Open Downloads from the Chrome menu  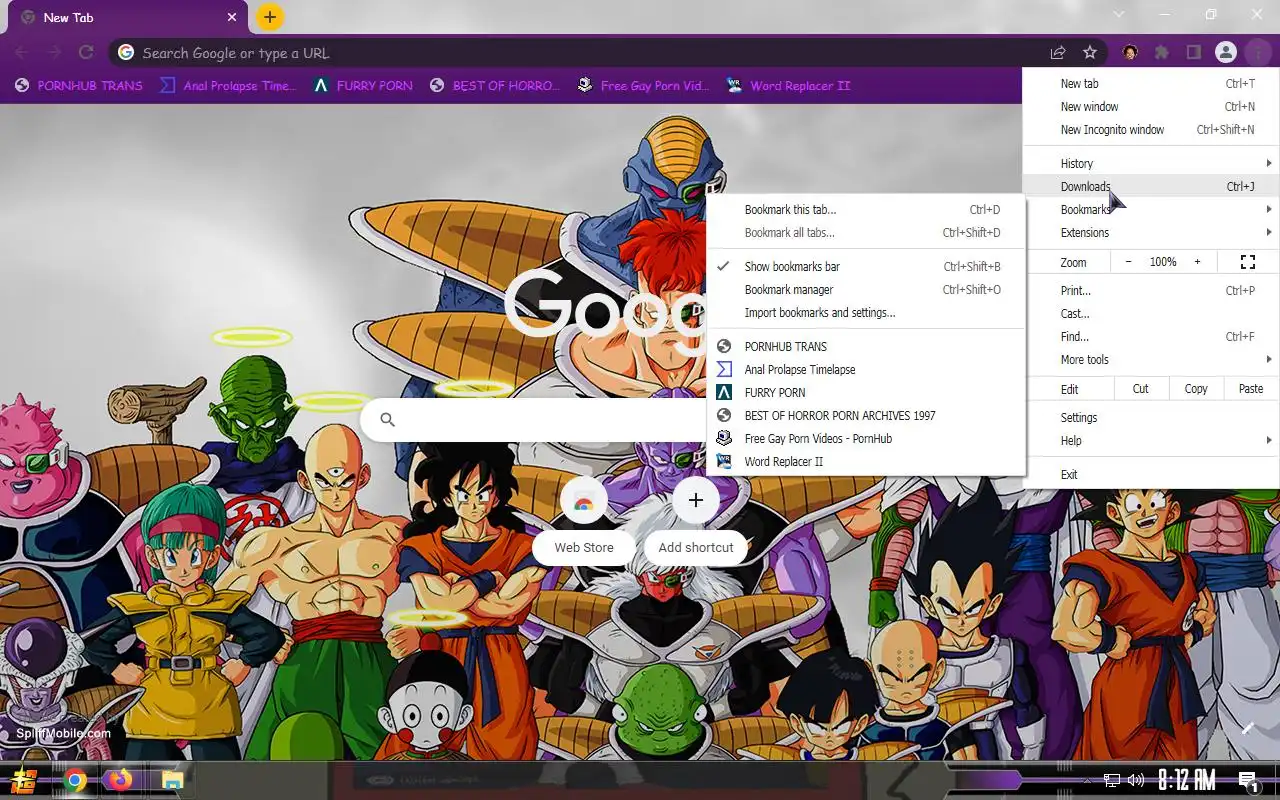tap(1151, 187)
